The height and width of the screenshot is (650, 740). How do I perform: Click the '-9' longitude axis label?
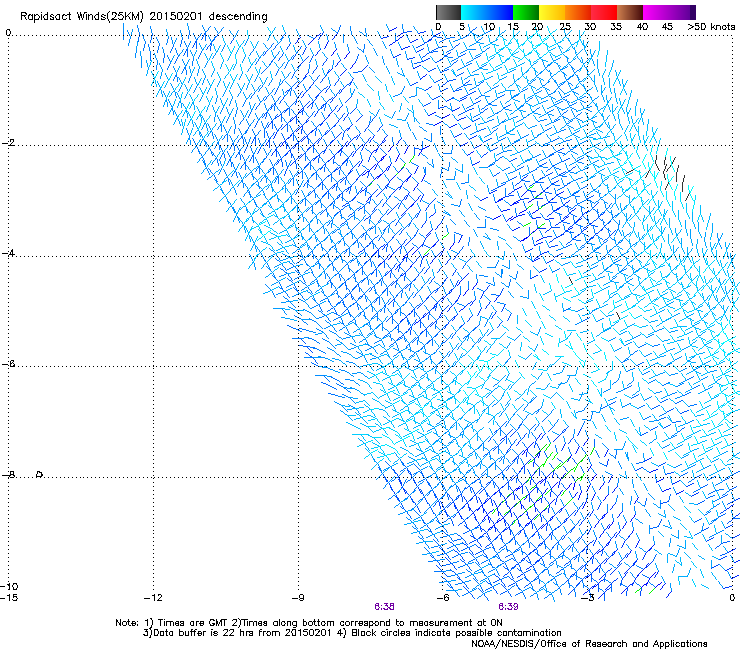pos(298,598)
